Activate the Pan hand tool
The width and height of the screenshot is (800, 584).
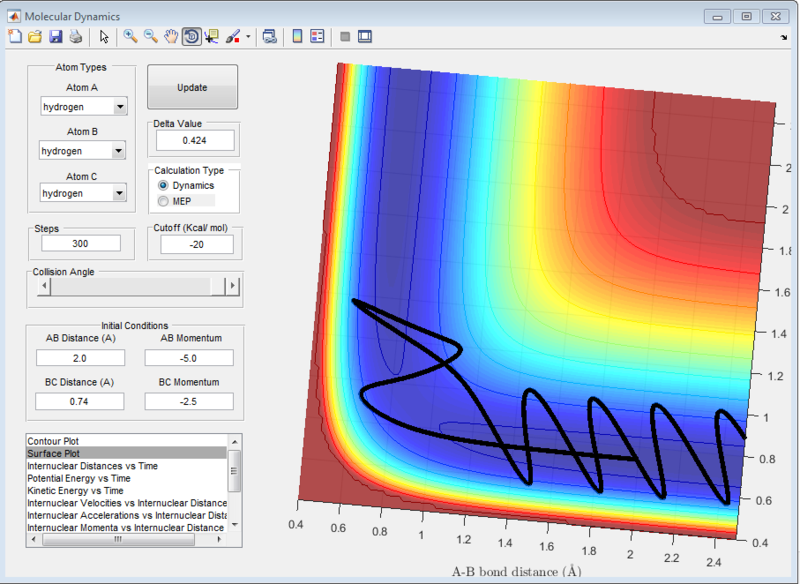click(x=171, y=37)
